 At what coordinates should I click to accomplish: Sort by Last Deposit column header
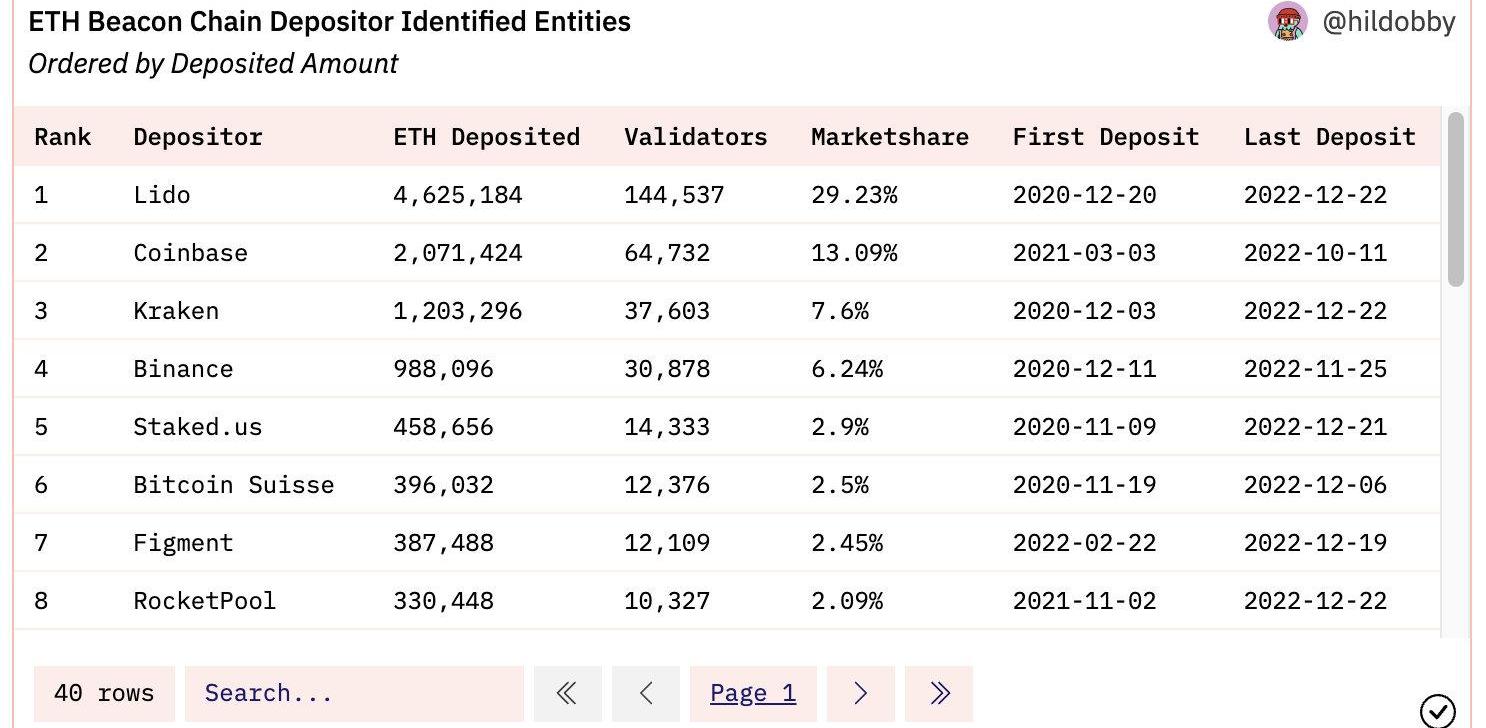tap(1330, 137)
